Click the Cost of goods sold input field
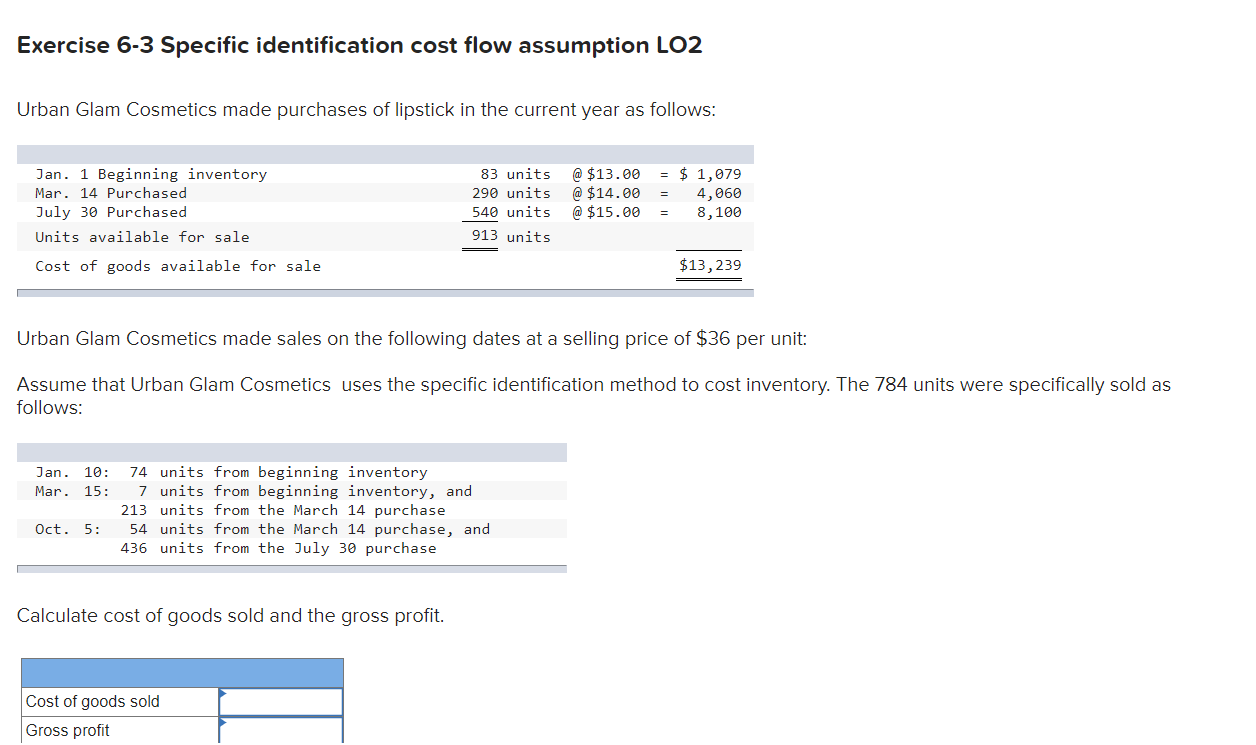This screenshot has height=745, width=1256. 285,701
